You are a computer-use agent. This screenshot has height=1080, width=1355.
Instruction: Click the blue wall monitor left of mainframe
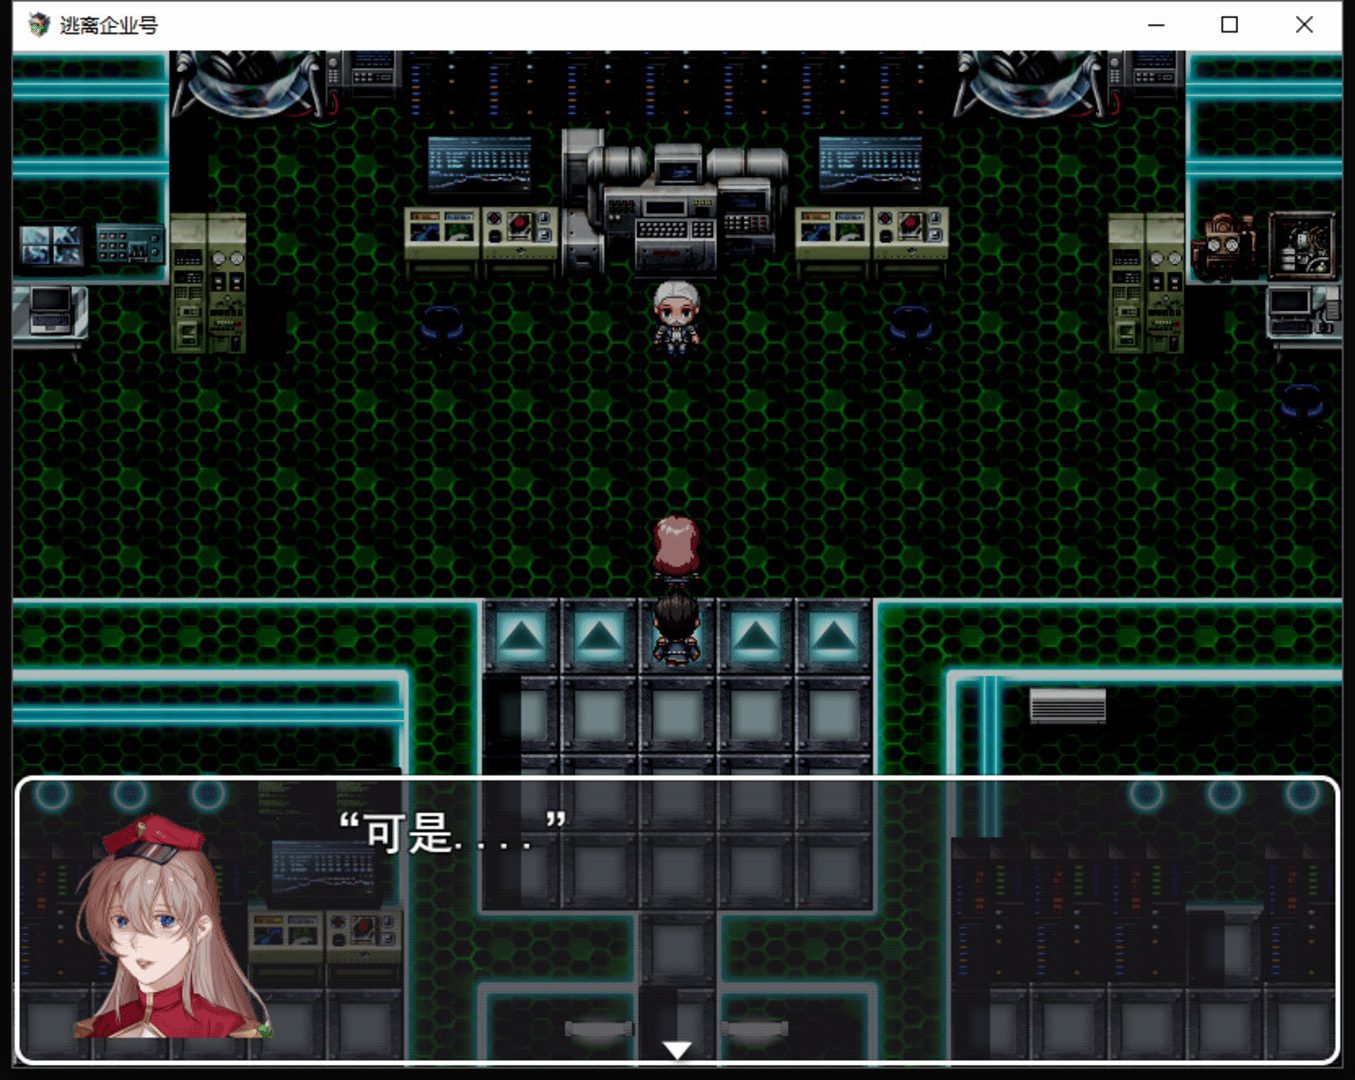tap(479, 164)
